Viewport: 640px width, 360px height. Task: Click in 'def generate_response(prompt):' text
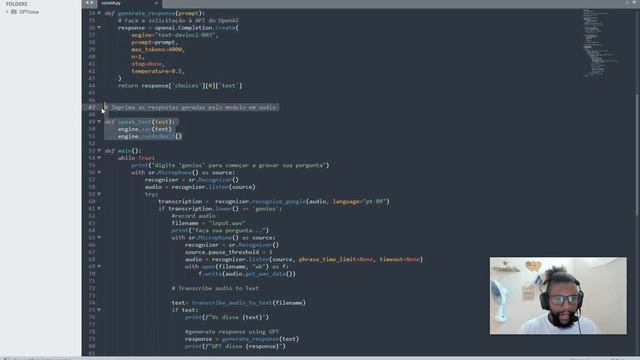coord(155,13)
